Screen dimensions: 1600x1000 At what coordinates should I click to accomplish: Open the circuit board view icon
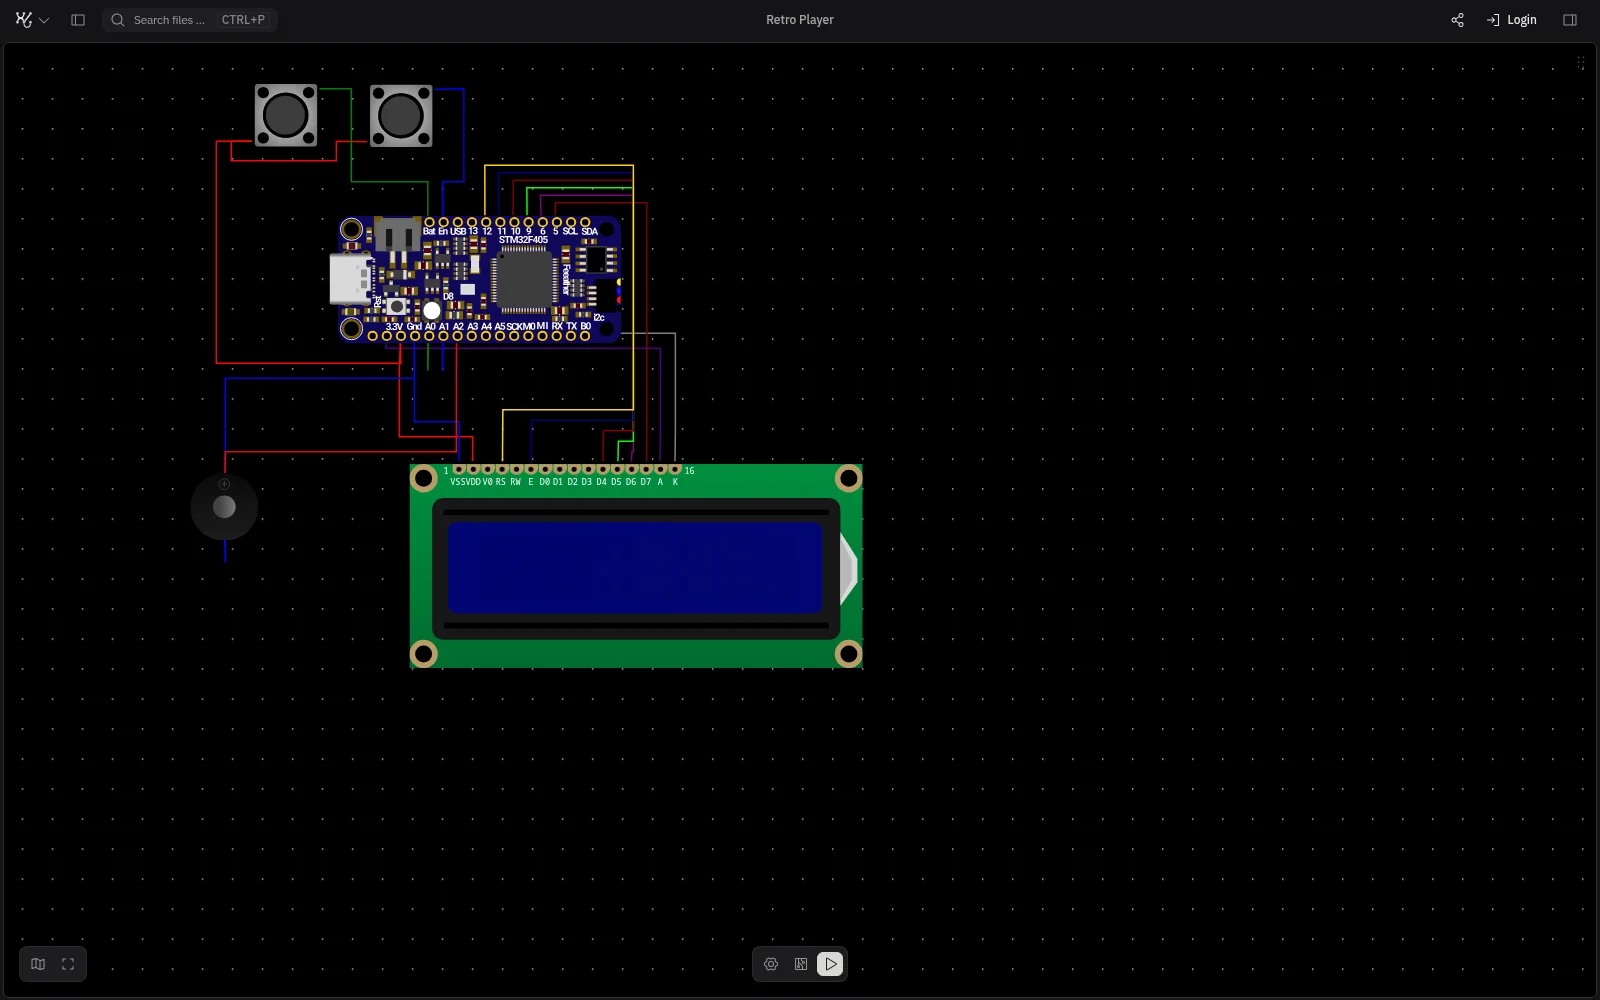[x=801, y=964]
